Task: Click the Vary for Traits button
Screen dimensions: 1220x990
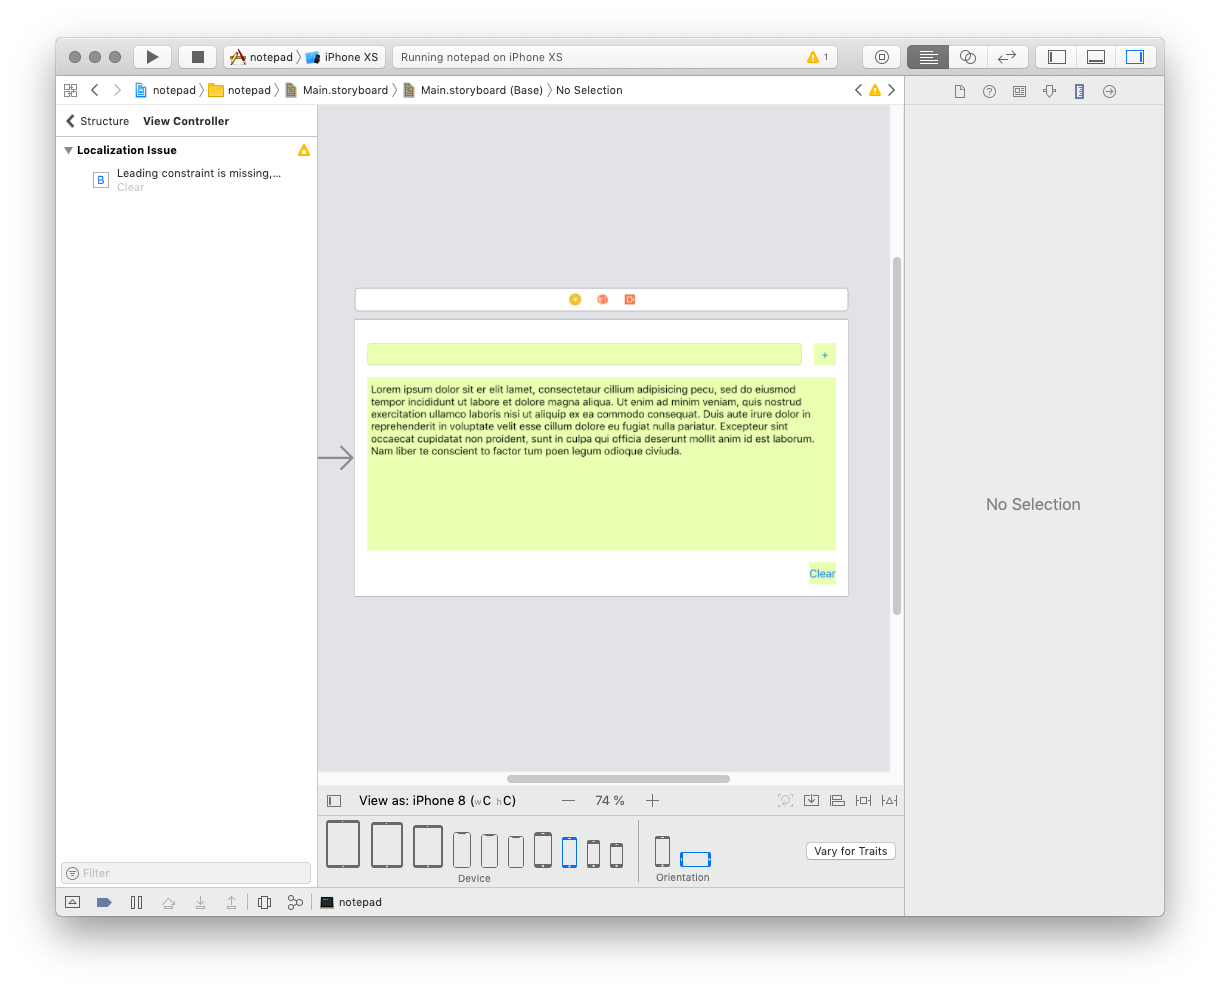Action: 850,851
